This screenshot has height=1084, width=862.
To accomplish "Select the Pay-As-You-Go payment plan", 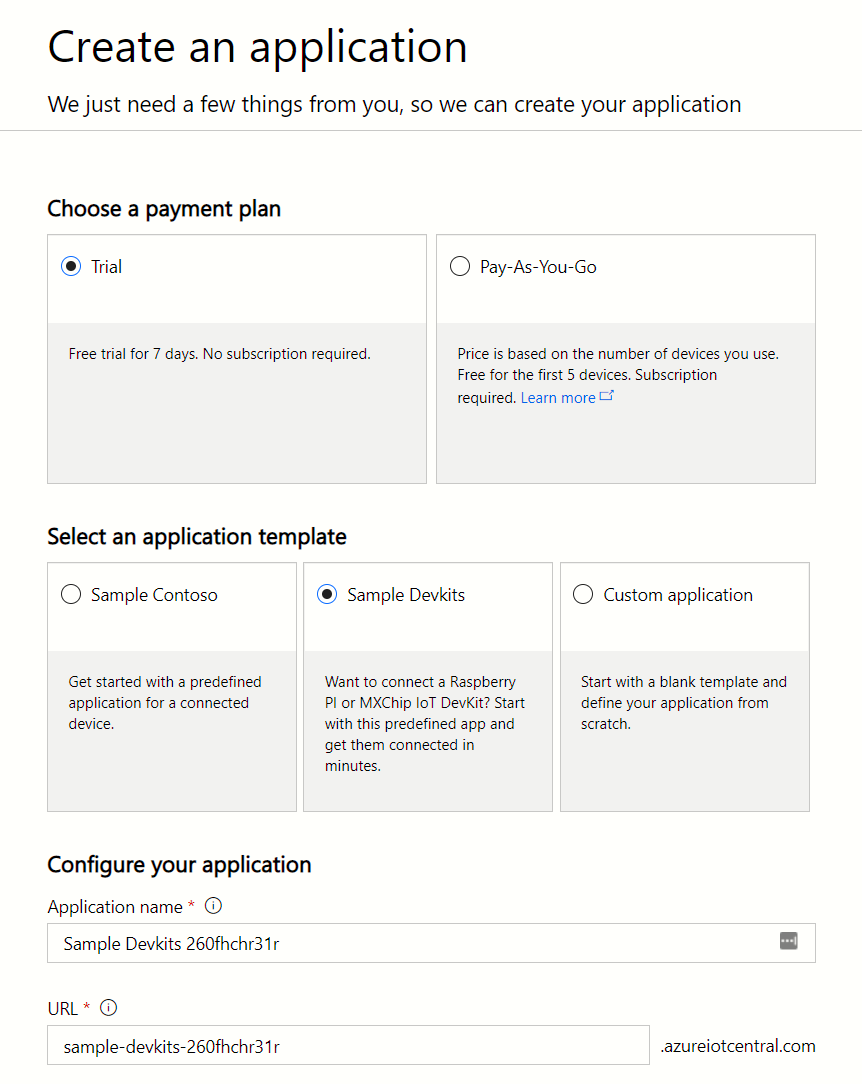I will 460,266.
